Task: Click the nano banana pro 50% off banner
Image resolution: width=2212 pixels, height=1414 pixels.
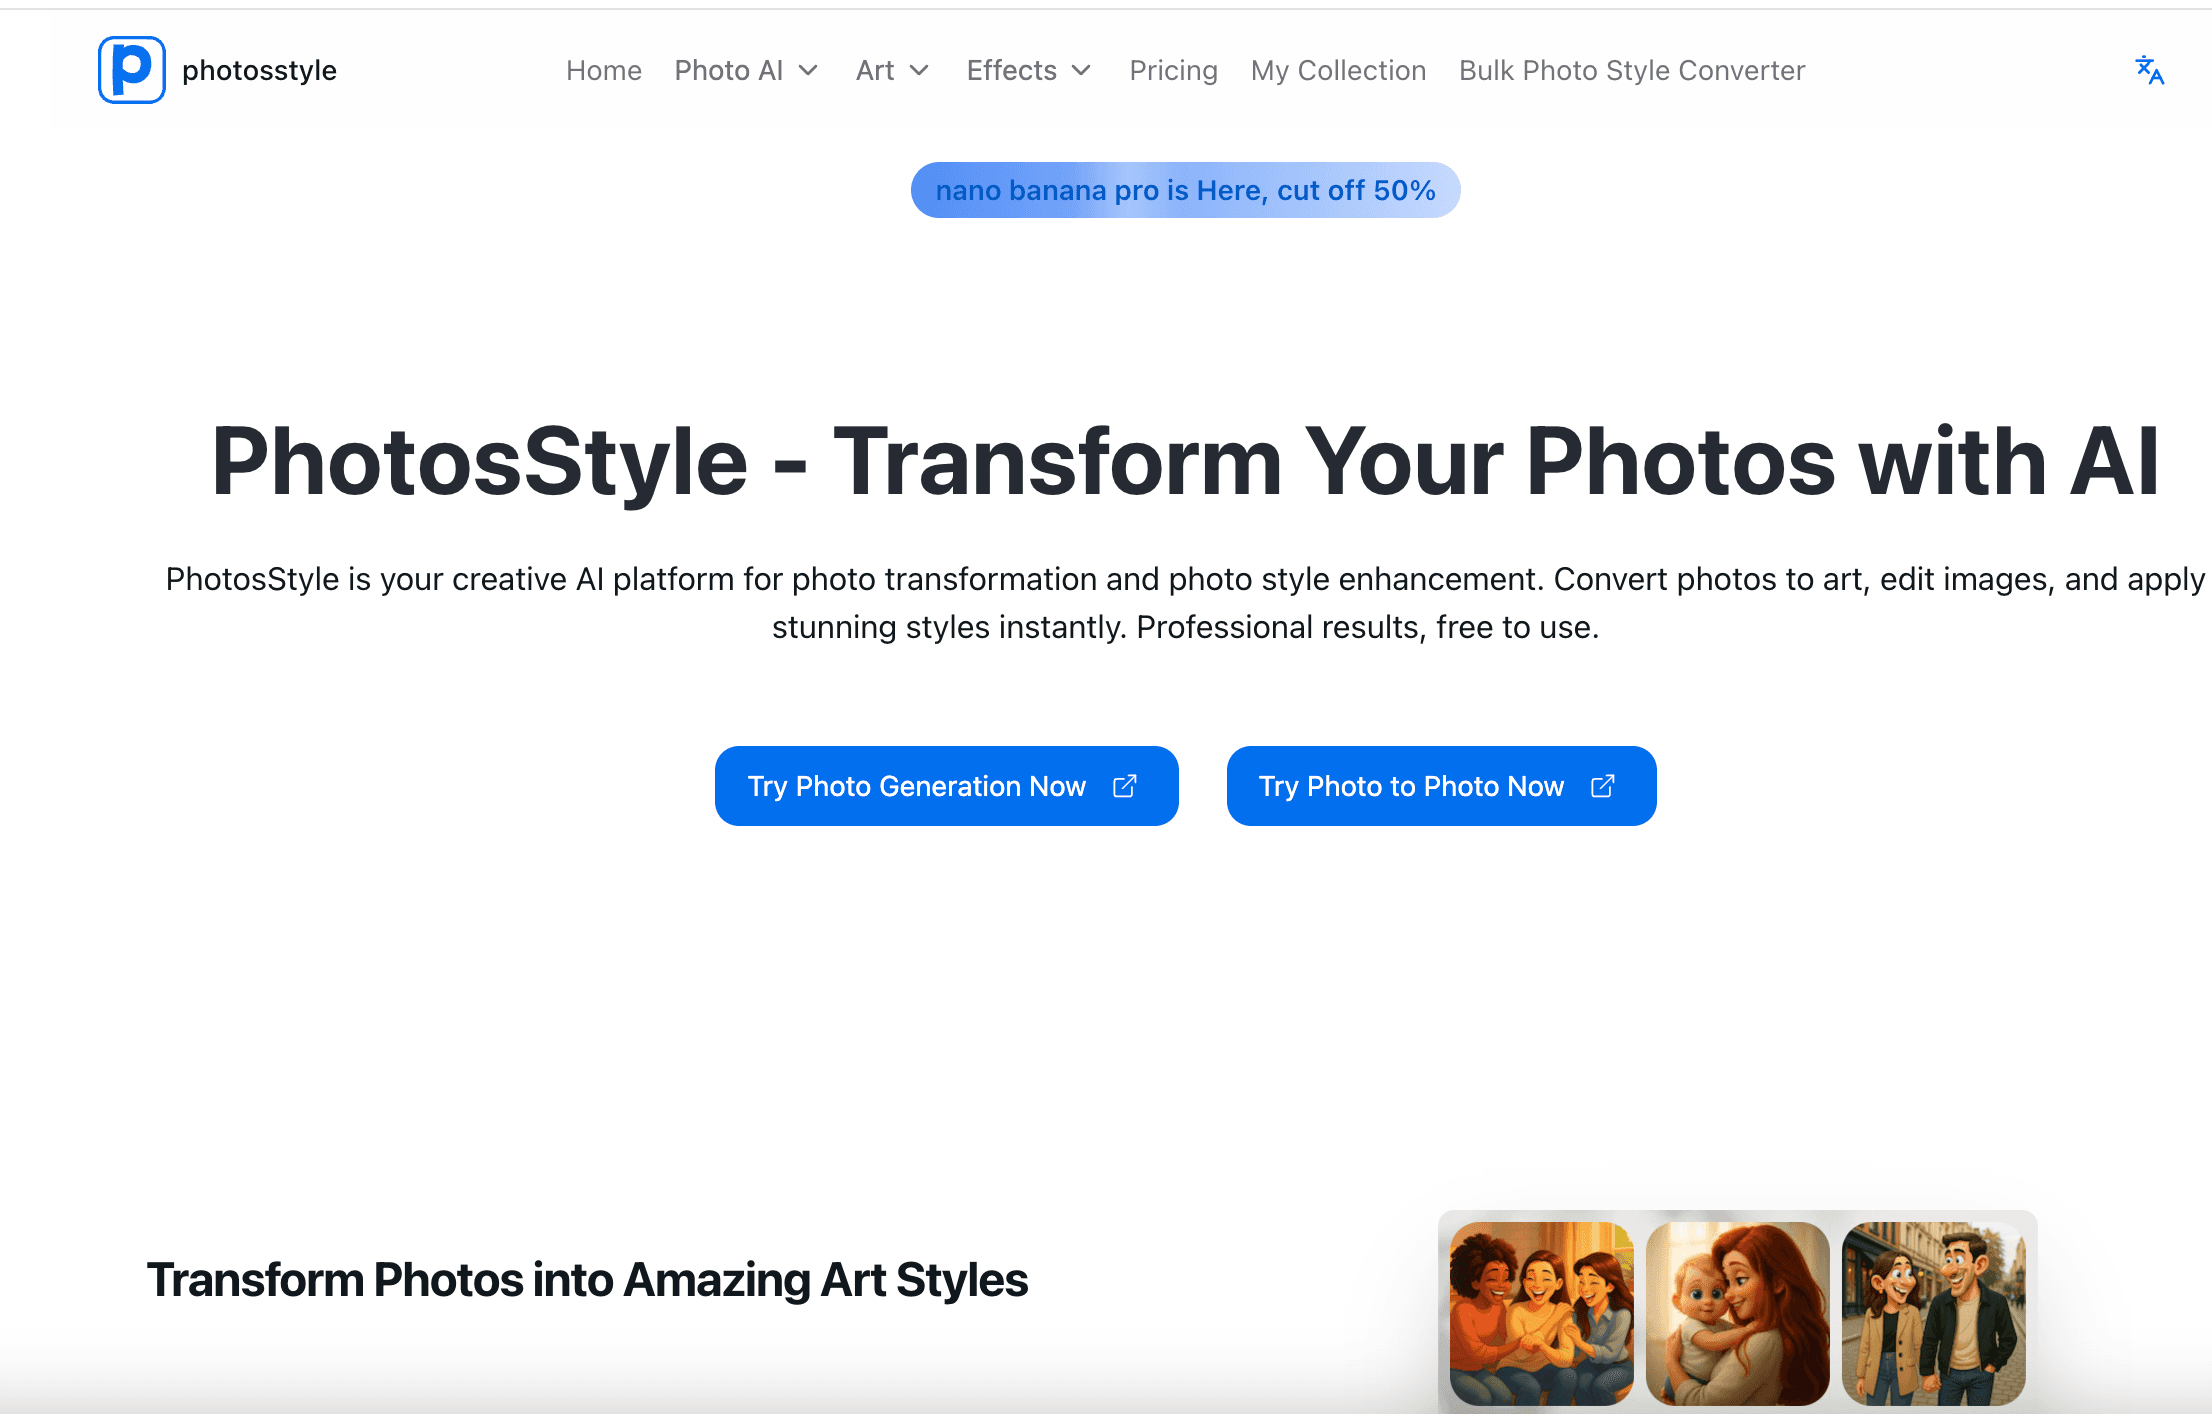Action: (x=1185, y=189)
